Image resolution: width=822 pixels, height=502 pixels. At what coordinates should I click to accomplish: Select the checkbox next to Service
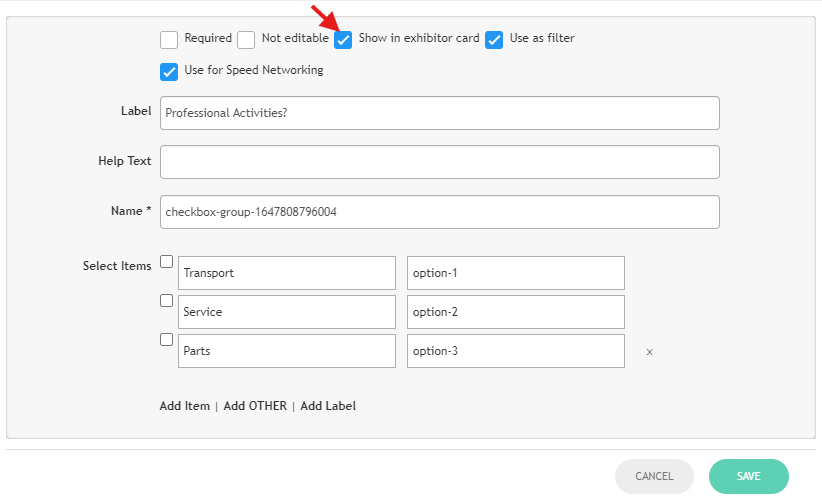click(x=167, y=300)
